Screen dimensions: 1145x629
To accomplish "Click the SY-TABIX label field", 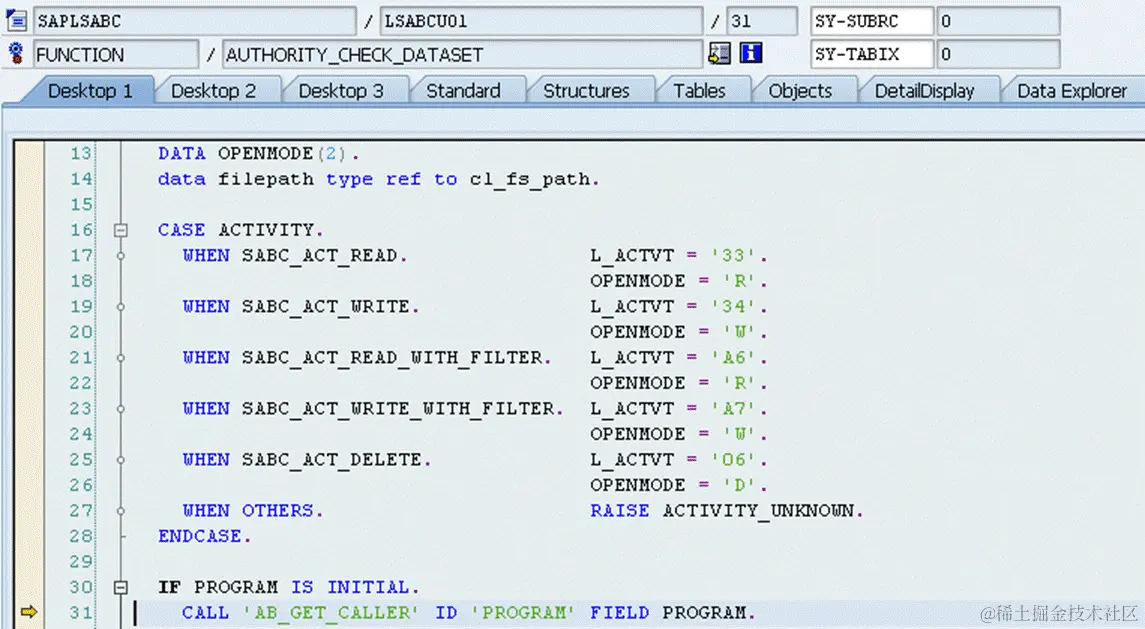I will (872, 54).
